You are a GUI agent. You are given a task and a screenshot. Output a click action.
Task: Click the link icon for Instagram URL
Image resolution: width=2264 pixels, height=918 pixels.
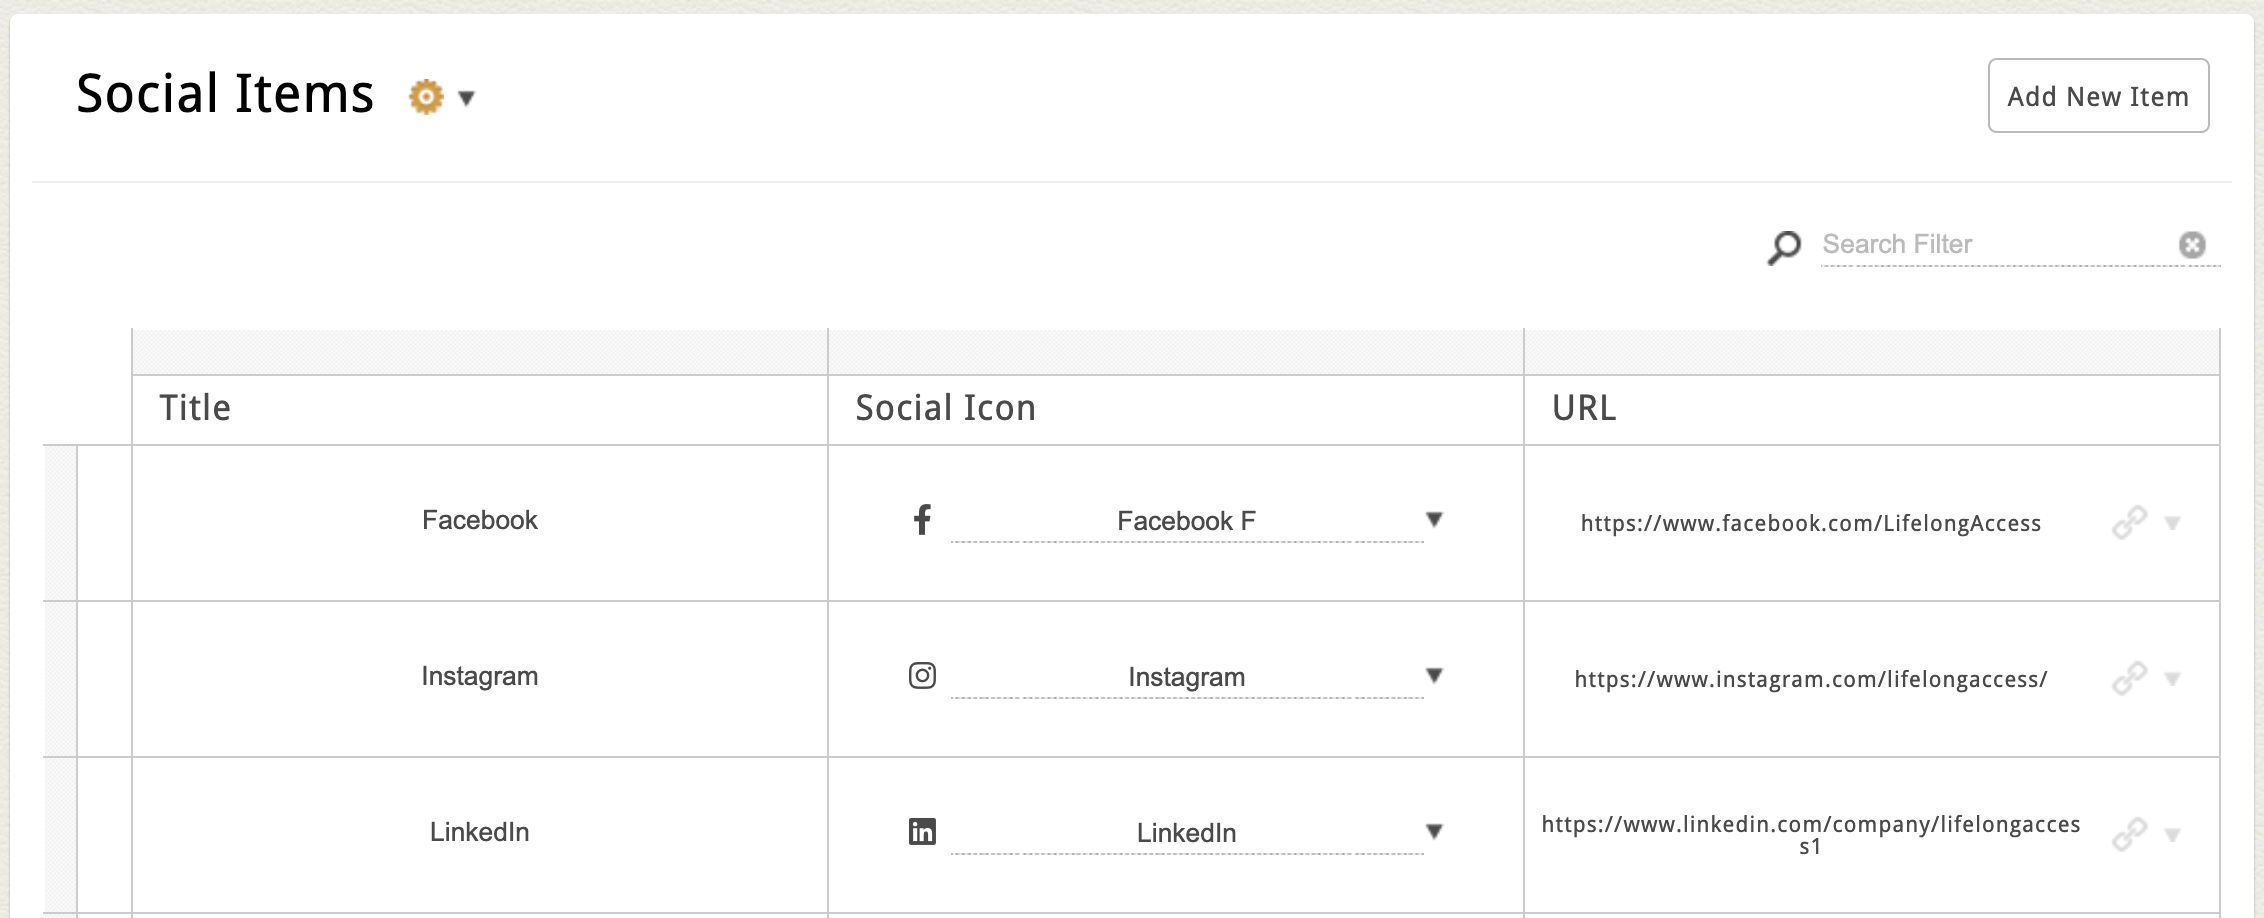tap(2129, 678)
